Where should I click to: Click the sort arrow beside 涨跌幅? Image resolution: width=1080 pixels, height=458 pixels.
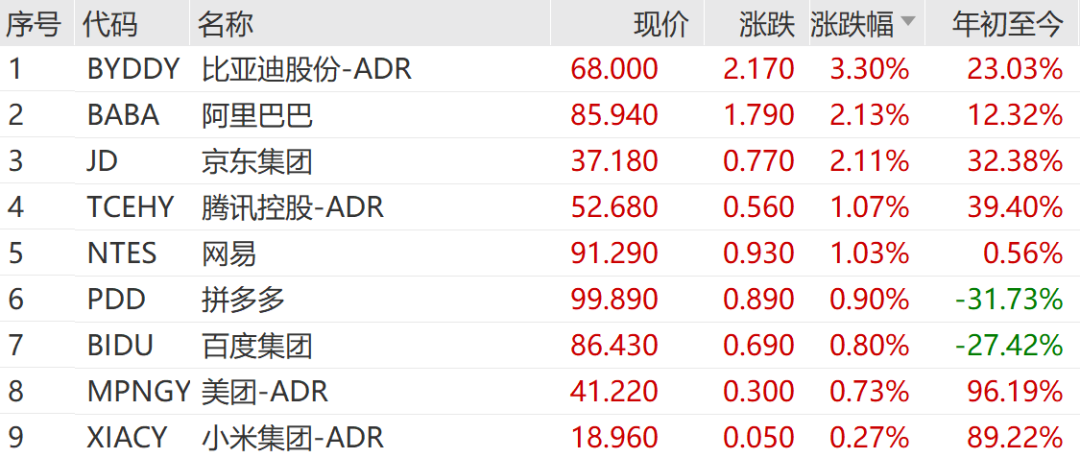pyautogui.click(x=908, y=22)
